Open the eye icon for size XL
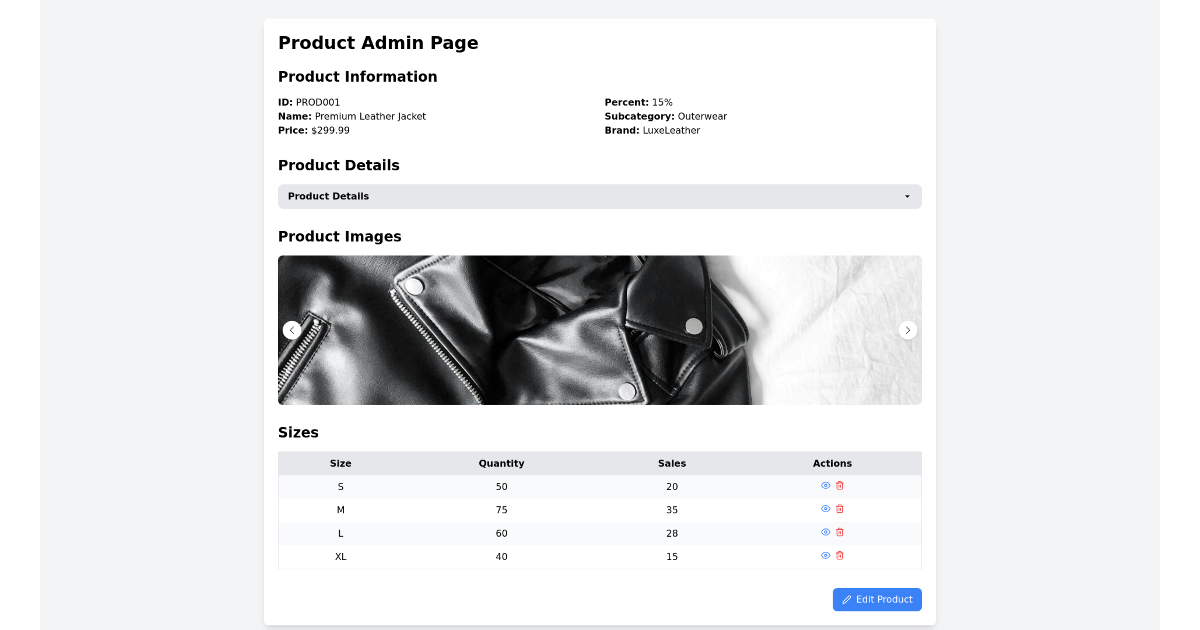The image size is (1200, 630). click(825, 556)
